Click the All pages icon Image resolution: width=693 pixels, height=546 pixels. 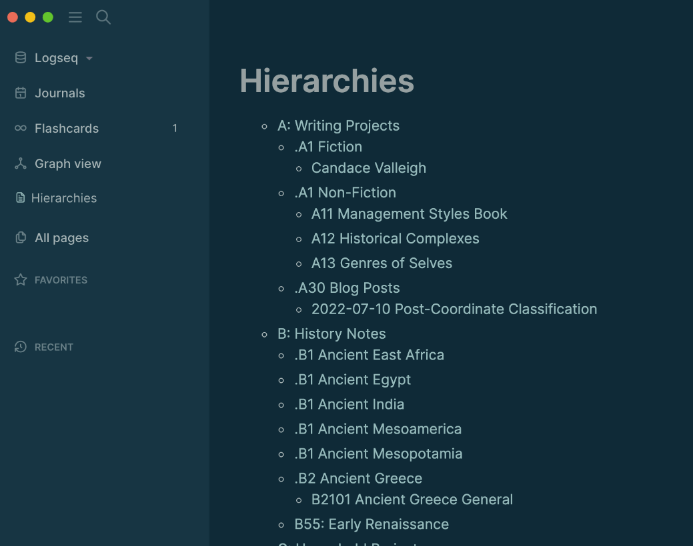tap(20, 238)
